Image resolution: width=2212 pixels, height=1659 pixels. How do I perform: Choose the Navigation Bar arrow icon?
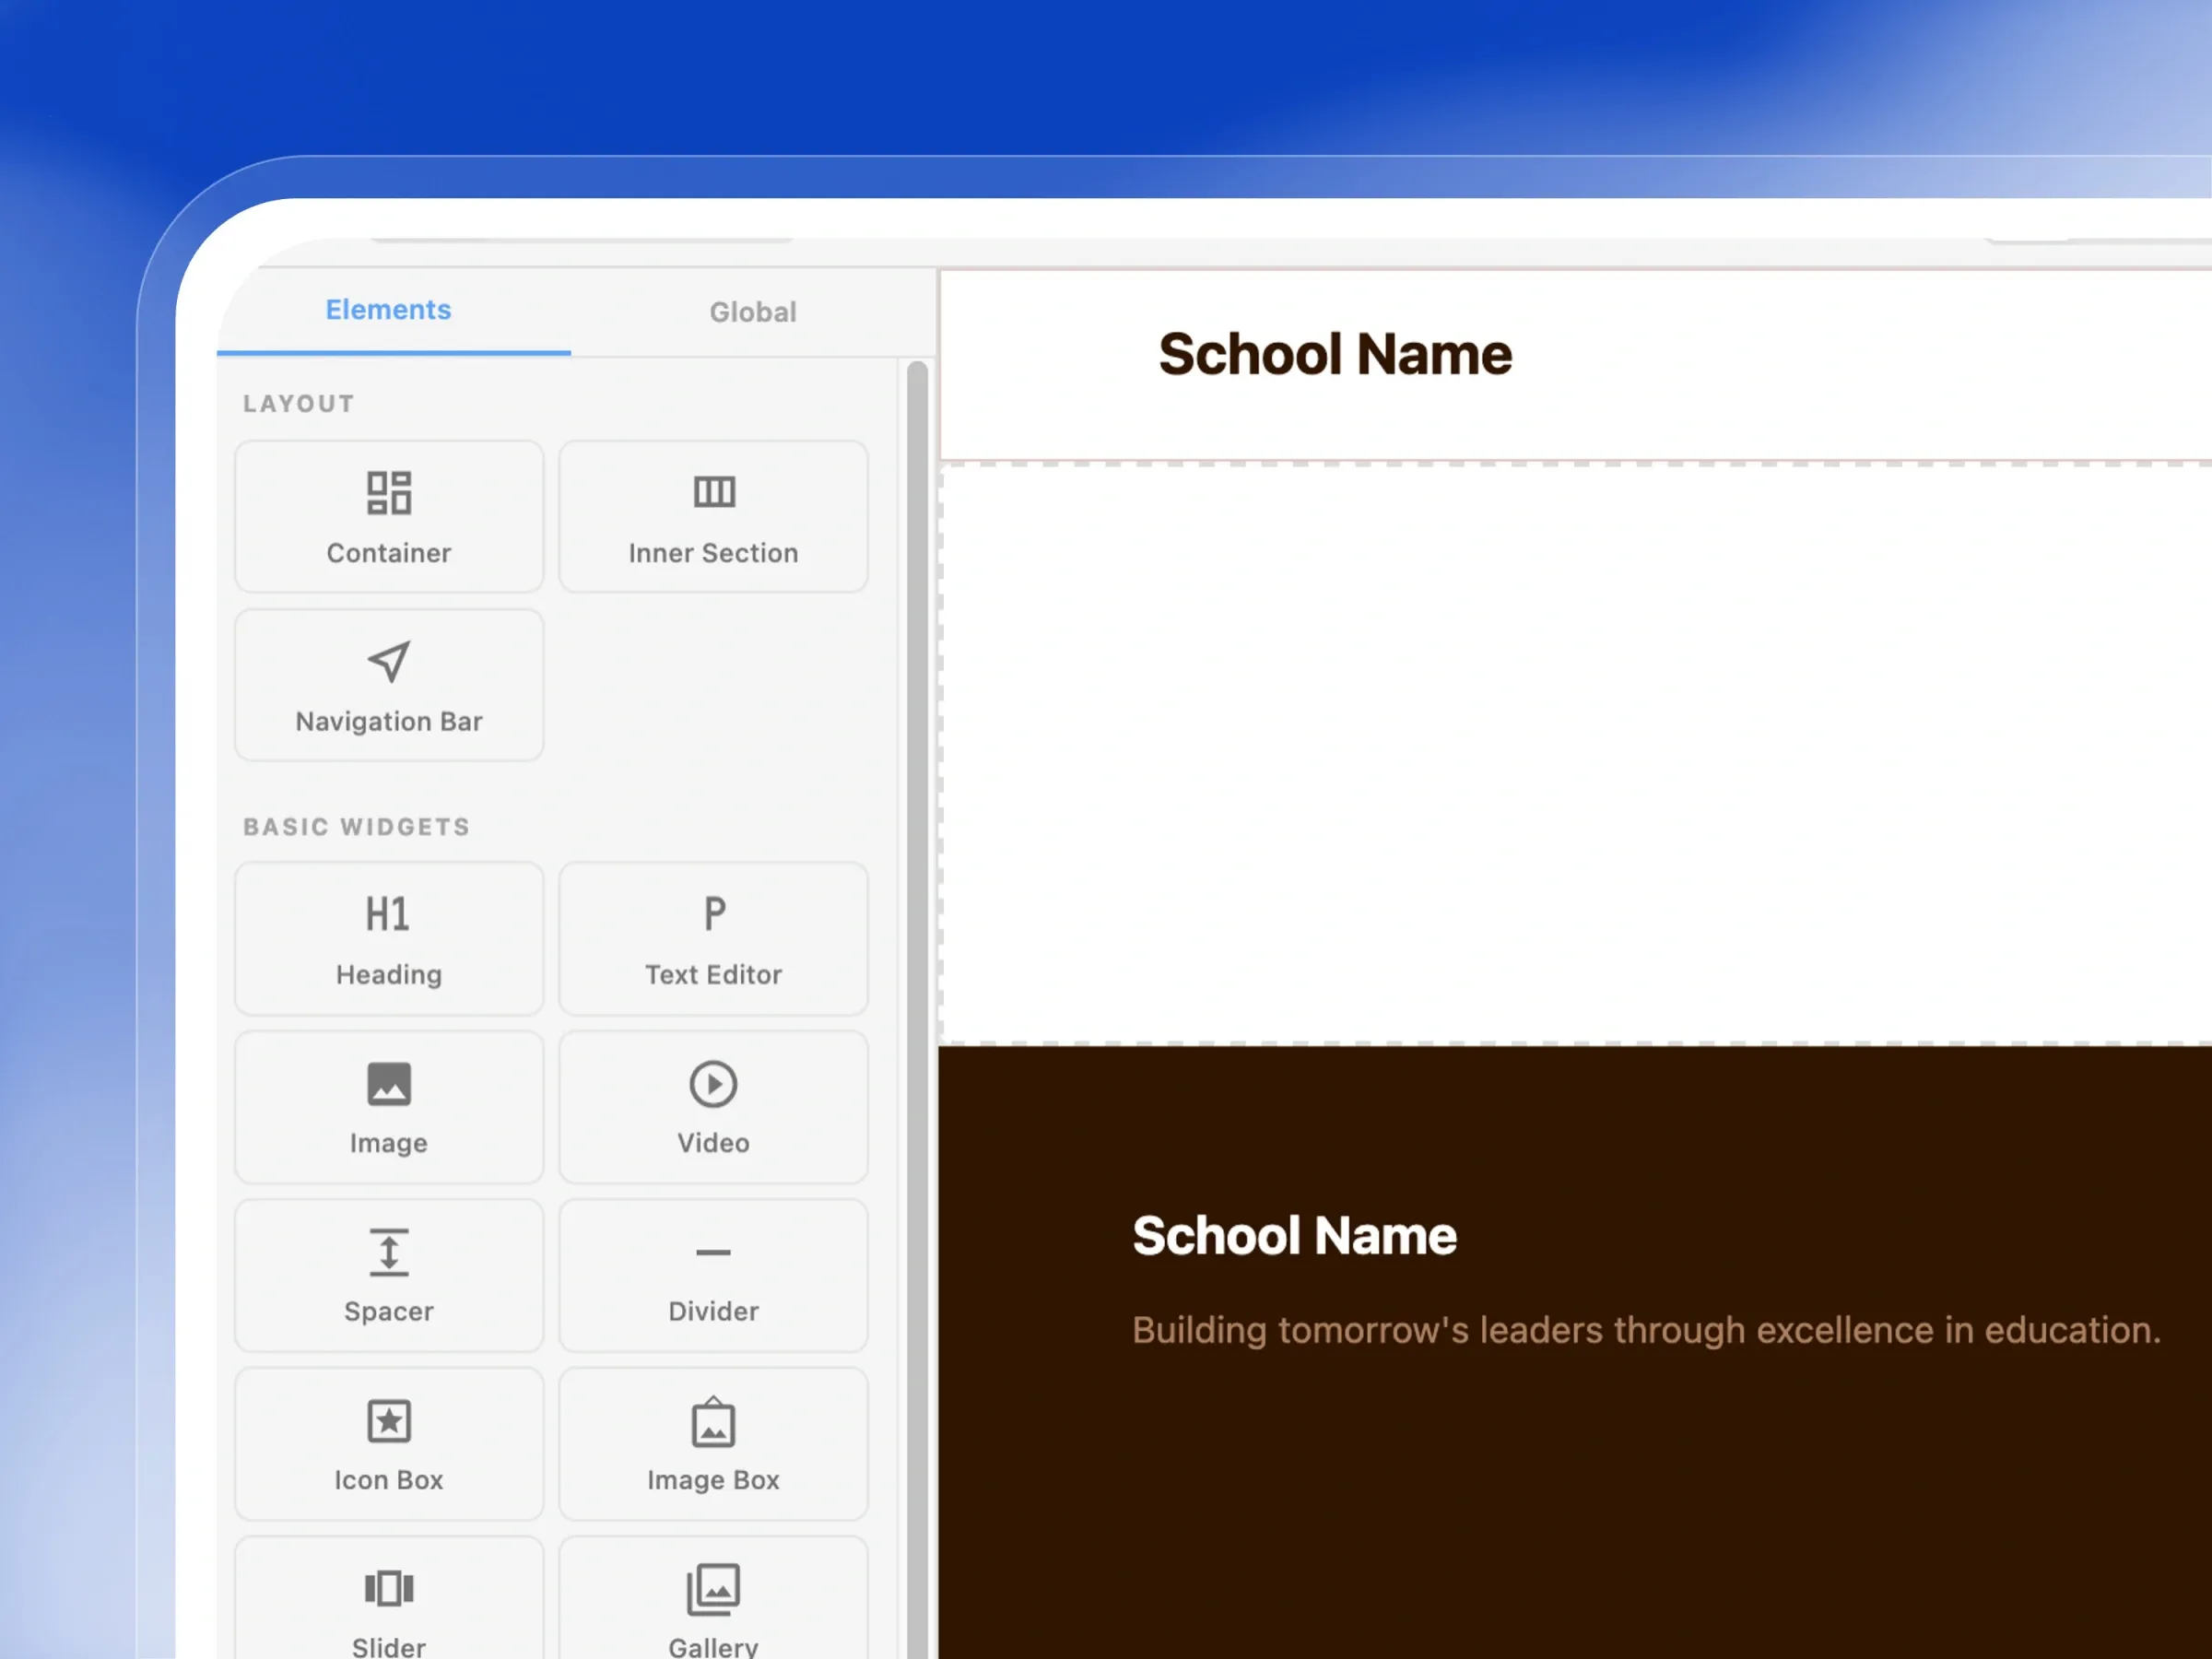pos(389,661)
